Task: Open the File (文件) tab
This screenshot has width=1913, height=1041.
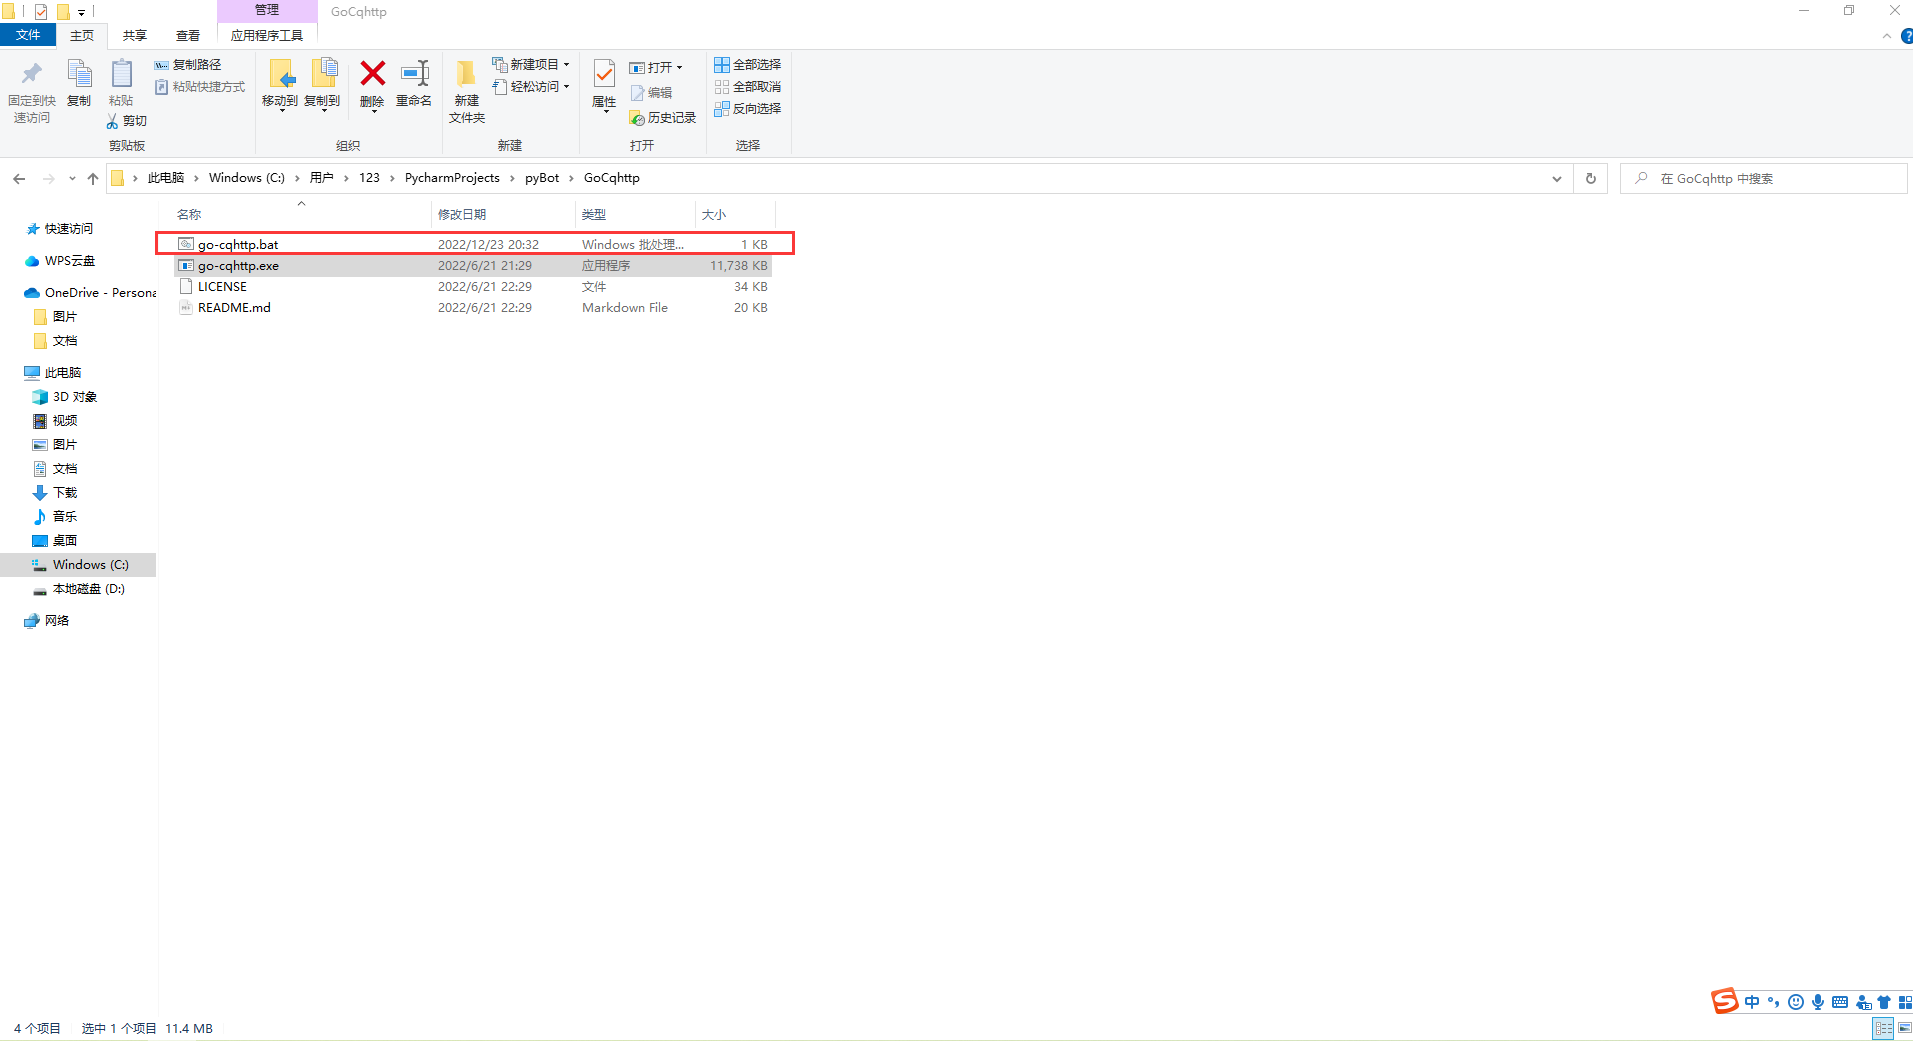Action: 28,35
